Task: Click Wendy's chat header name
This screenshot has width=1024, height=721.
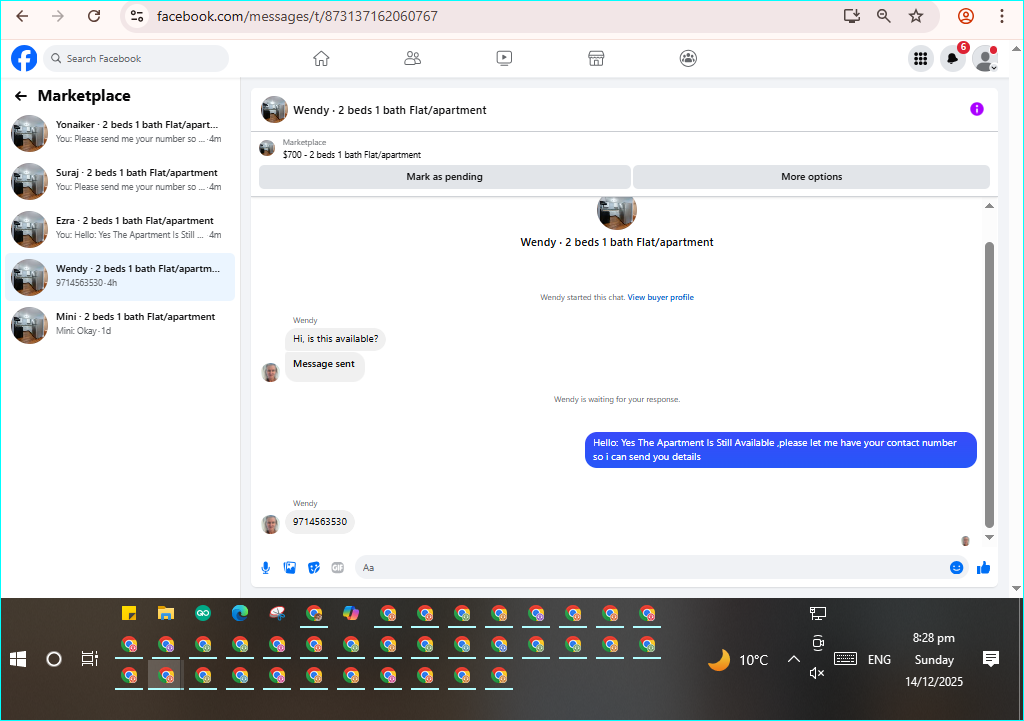Action: click(x=390, y=110)
